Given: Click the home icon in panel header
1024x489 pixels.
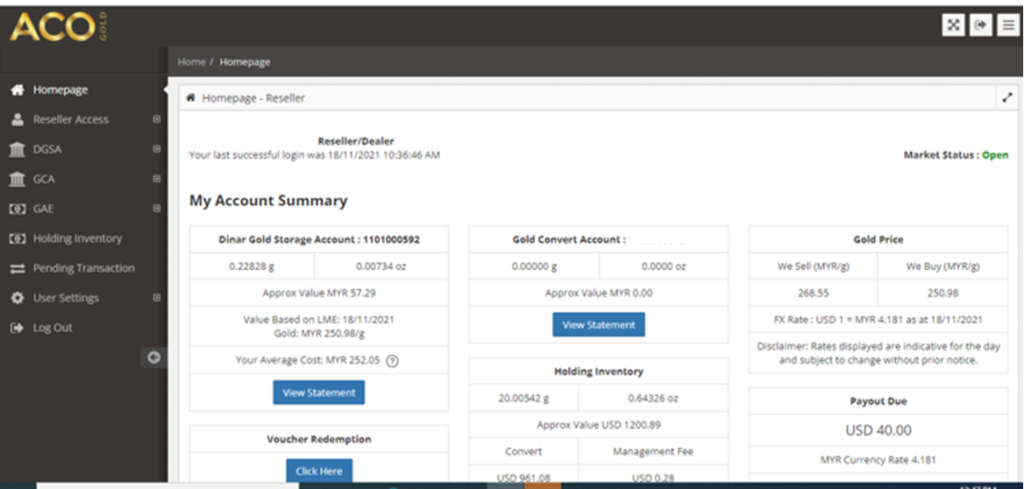Looking at the screenshot, I should 191,98.
